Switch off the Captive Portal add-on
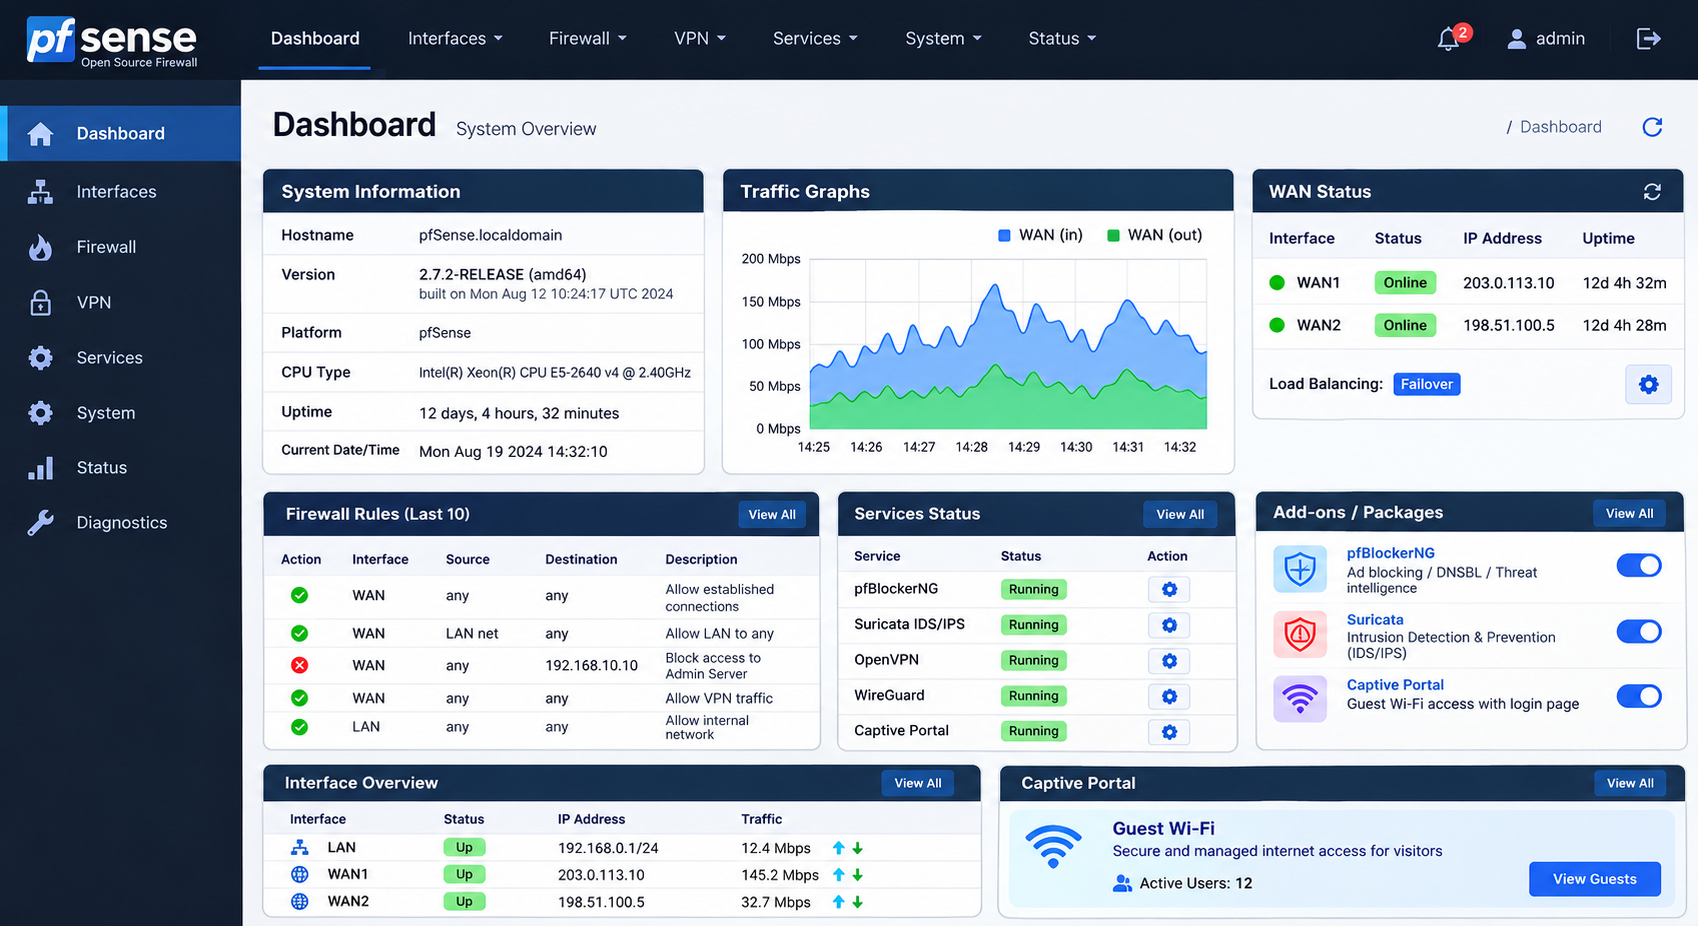The height and width of the screenshot is (926, 1698). click(1639, 696)
